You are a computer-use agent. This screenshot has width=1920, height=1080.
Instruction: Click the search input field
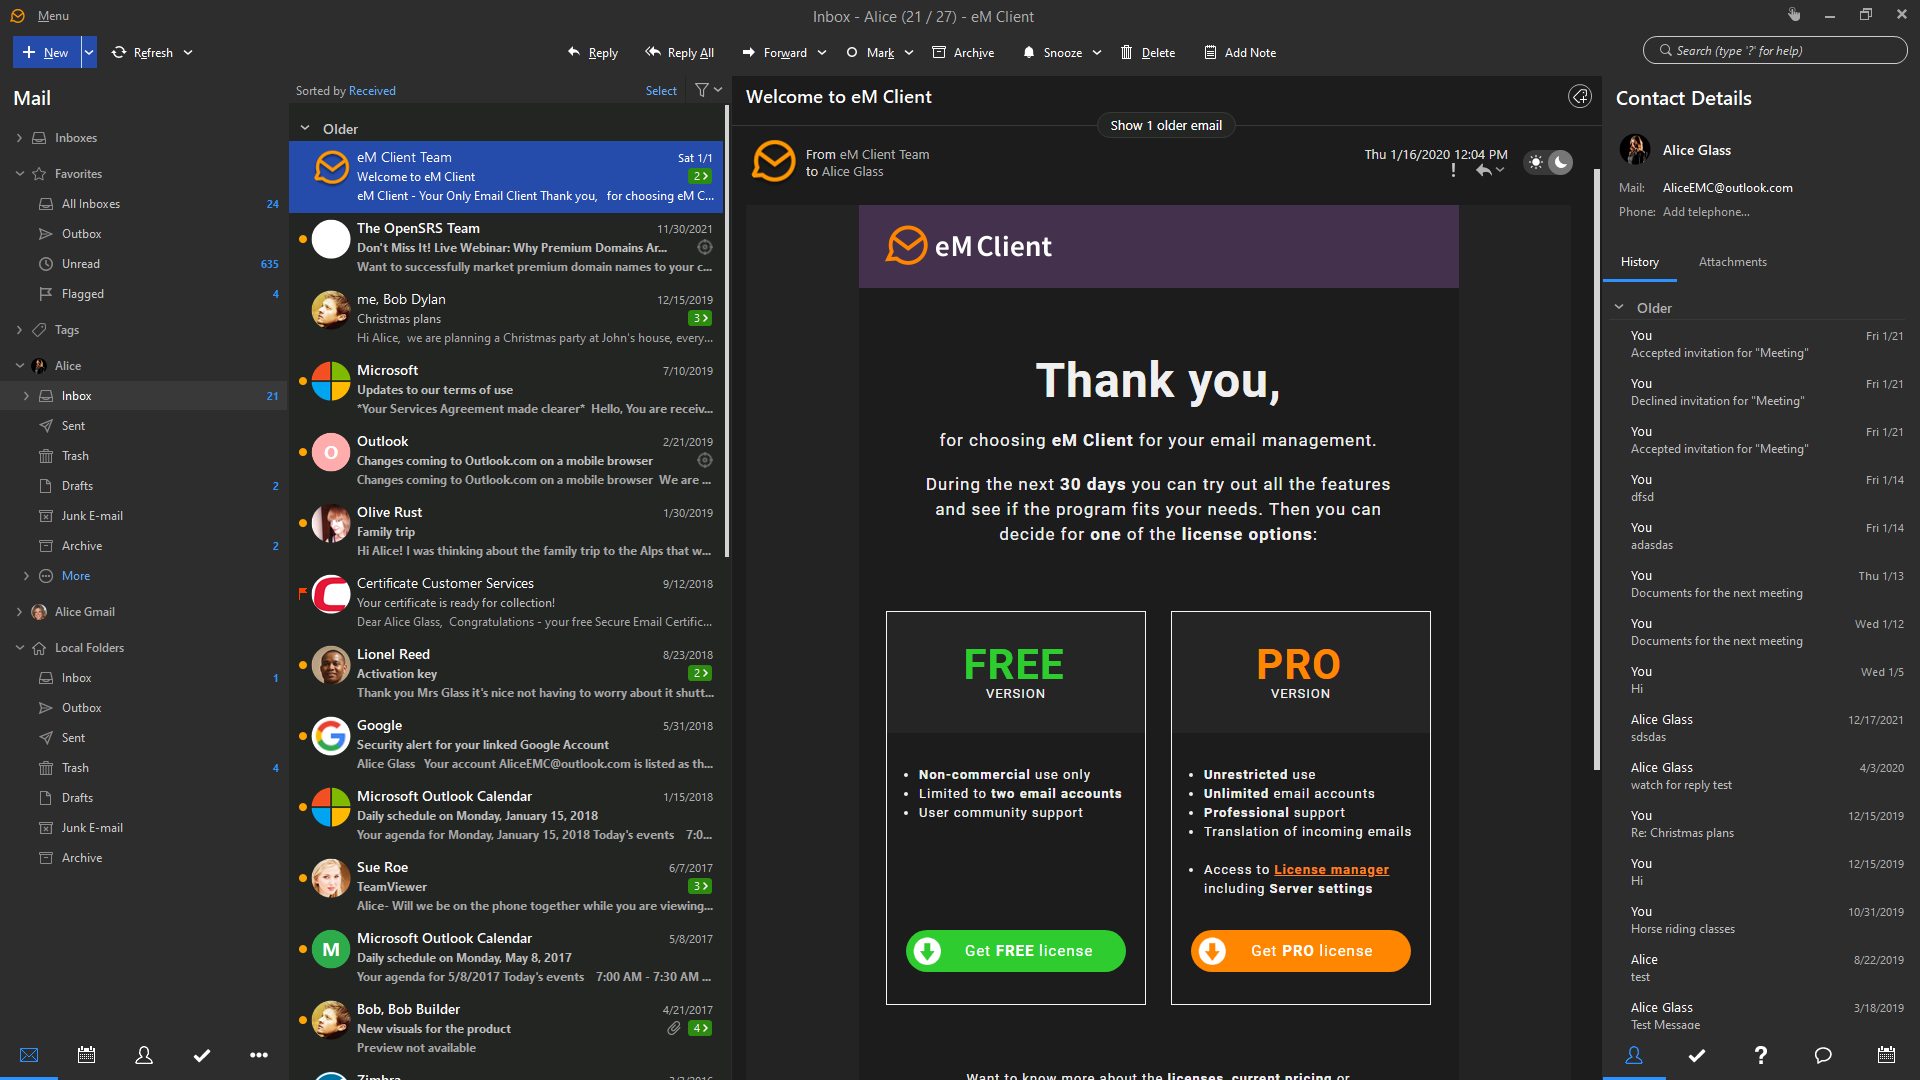click(1775, 51)
